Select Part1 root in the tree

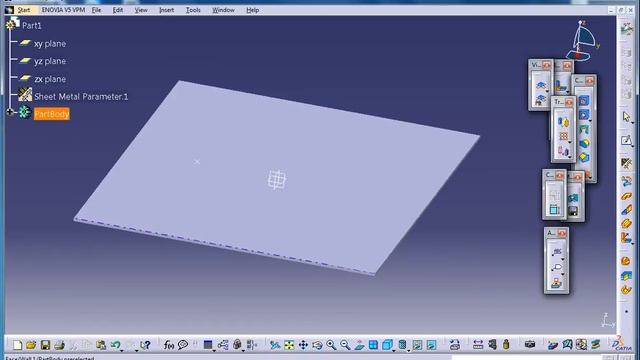pos(31,25)
